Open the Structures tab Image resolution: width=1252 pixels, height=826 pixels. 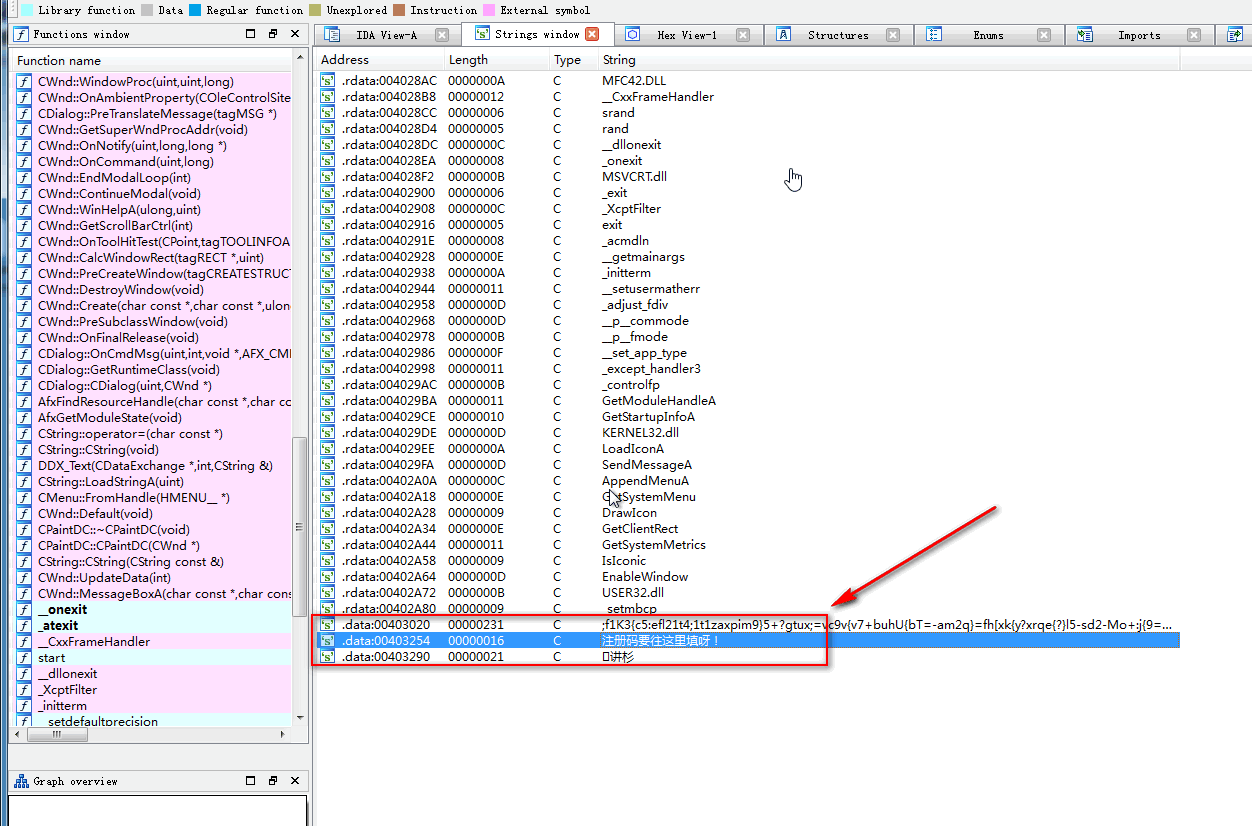click(x=838, y=35)
